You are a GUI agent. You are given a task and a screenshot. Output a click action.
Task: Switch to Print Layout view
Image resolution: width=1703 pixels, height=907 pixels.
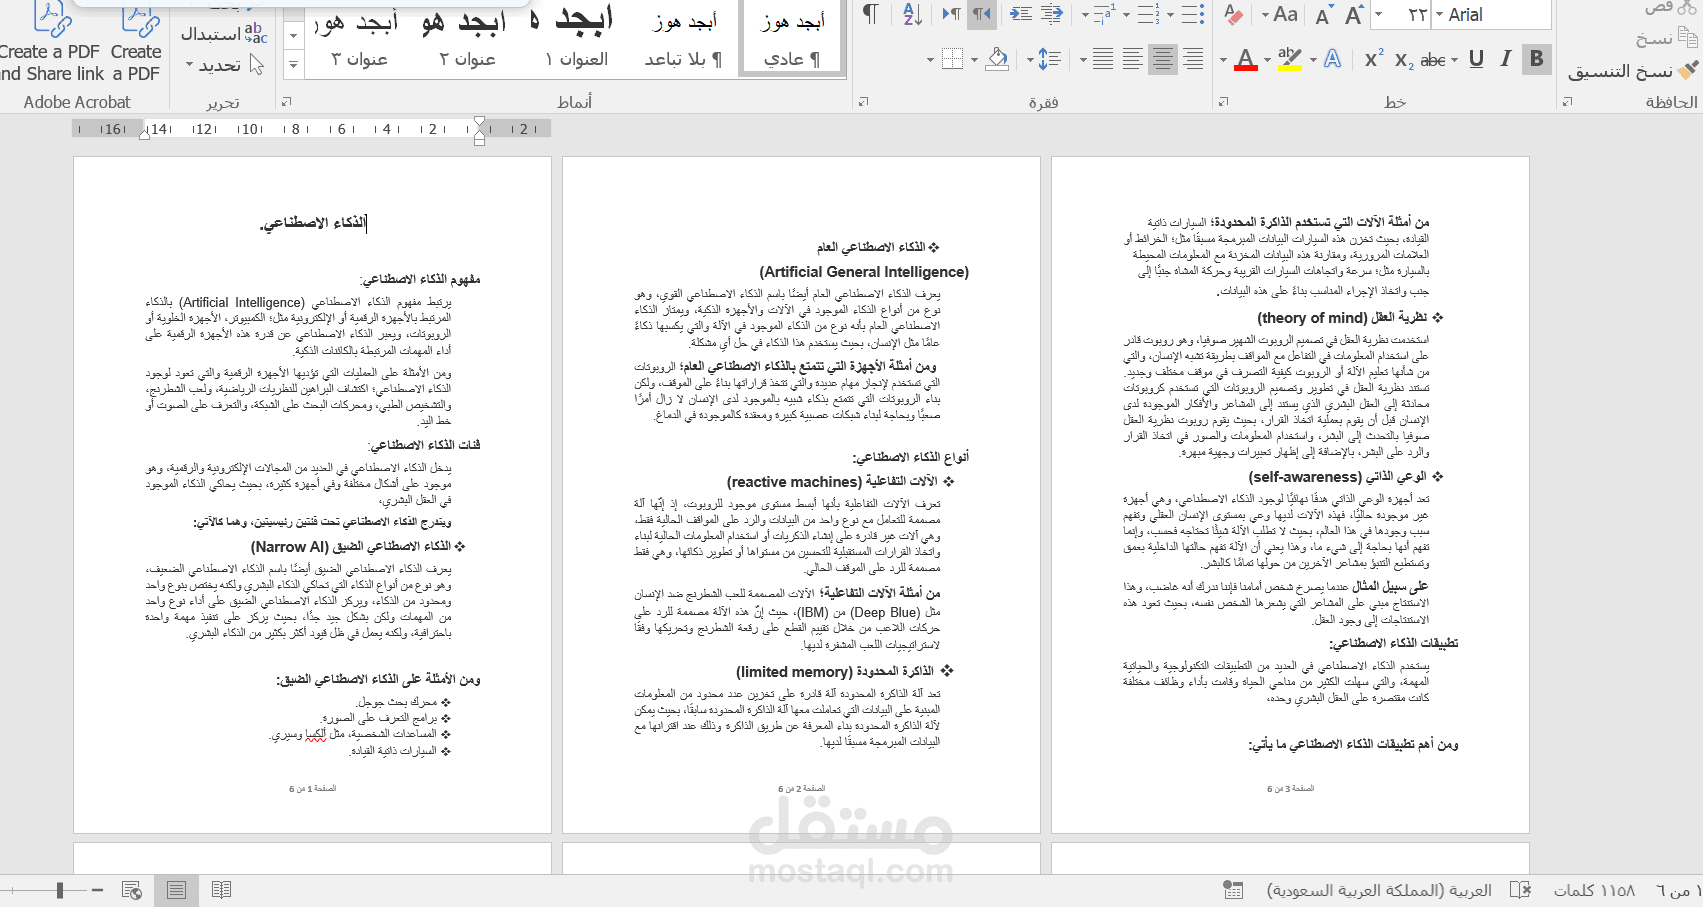176,890
